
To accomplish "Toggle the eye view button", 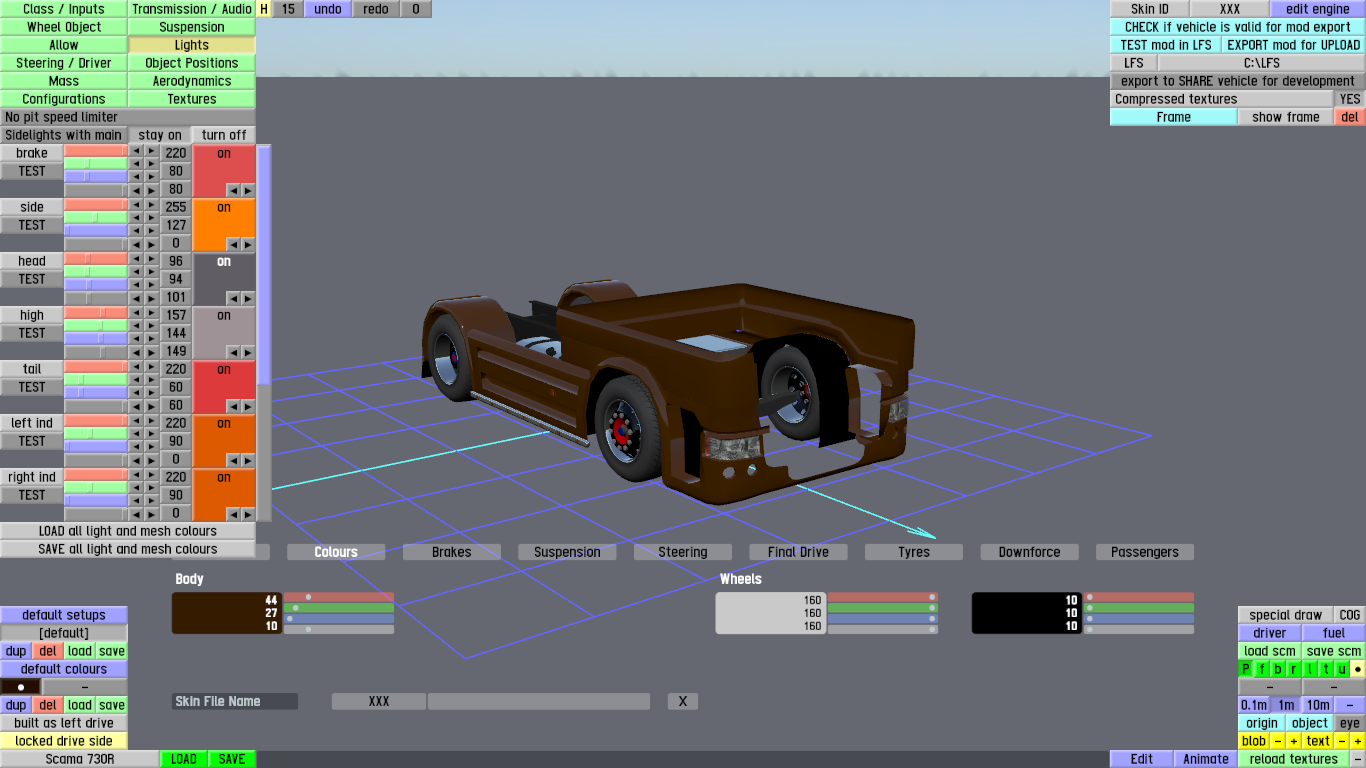I will pyautogui.click(x=1350, y=723).
